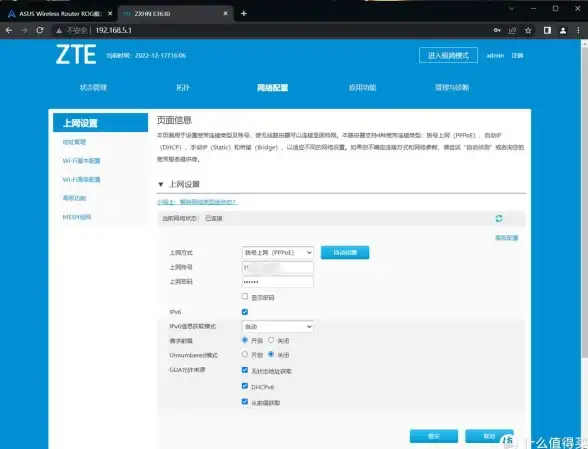Open the saved password key icon

[497, 30]
